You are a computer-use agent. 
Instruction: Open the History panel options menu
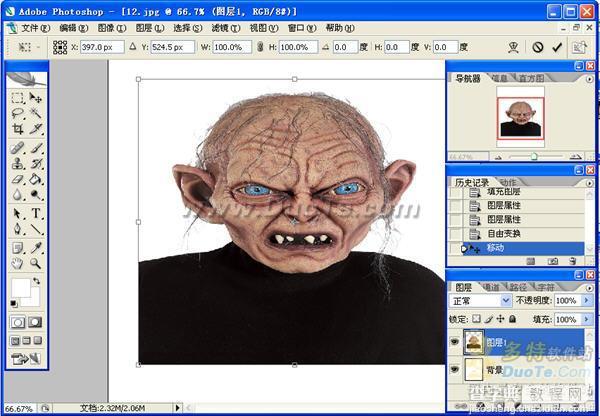click(x=590, y=183)
